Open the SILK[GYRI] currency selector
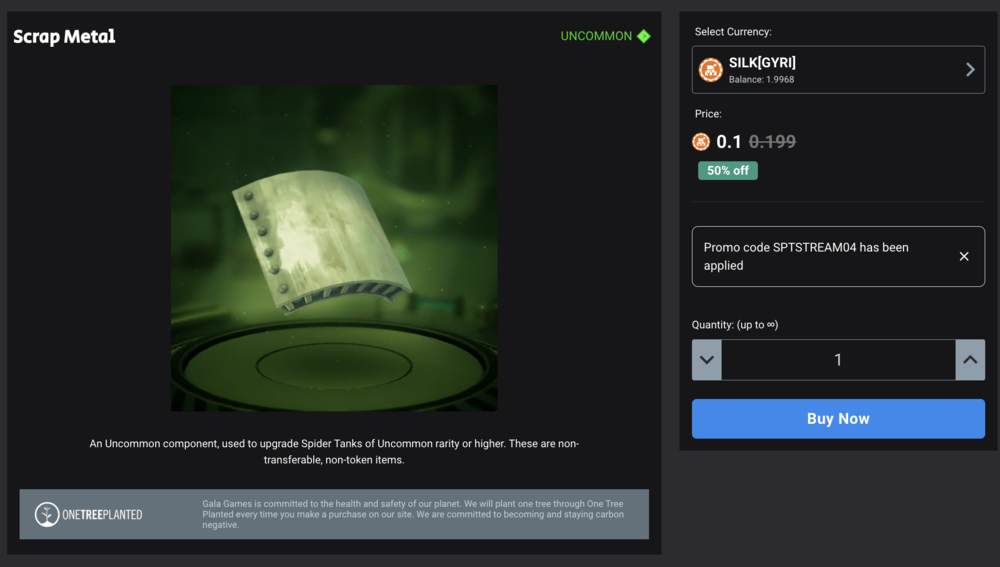The image size is (1000, 567). point(838,70)
